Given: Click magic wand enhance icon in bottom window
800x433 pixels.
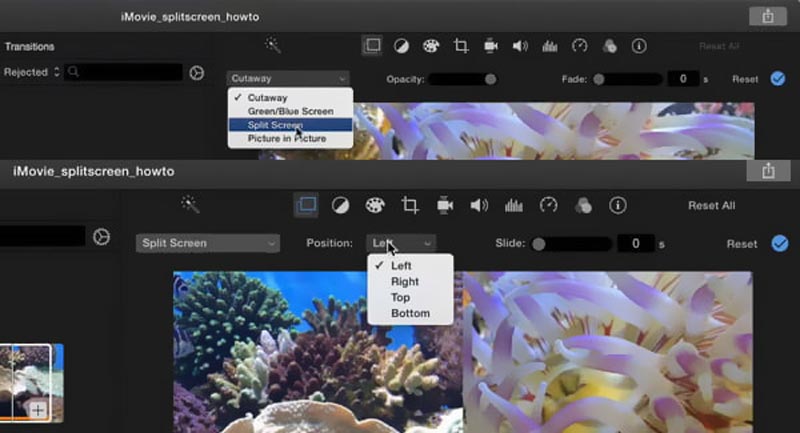Looking at the screenshot, I should pos(190,205).
